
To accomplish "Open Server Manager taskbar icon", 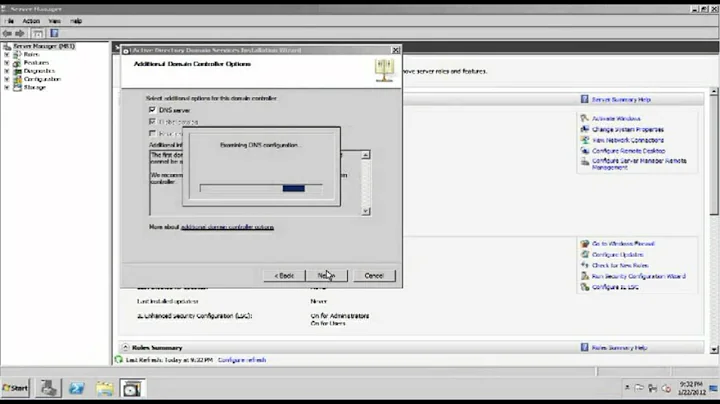I will [x=49, y=388].
